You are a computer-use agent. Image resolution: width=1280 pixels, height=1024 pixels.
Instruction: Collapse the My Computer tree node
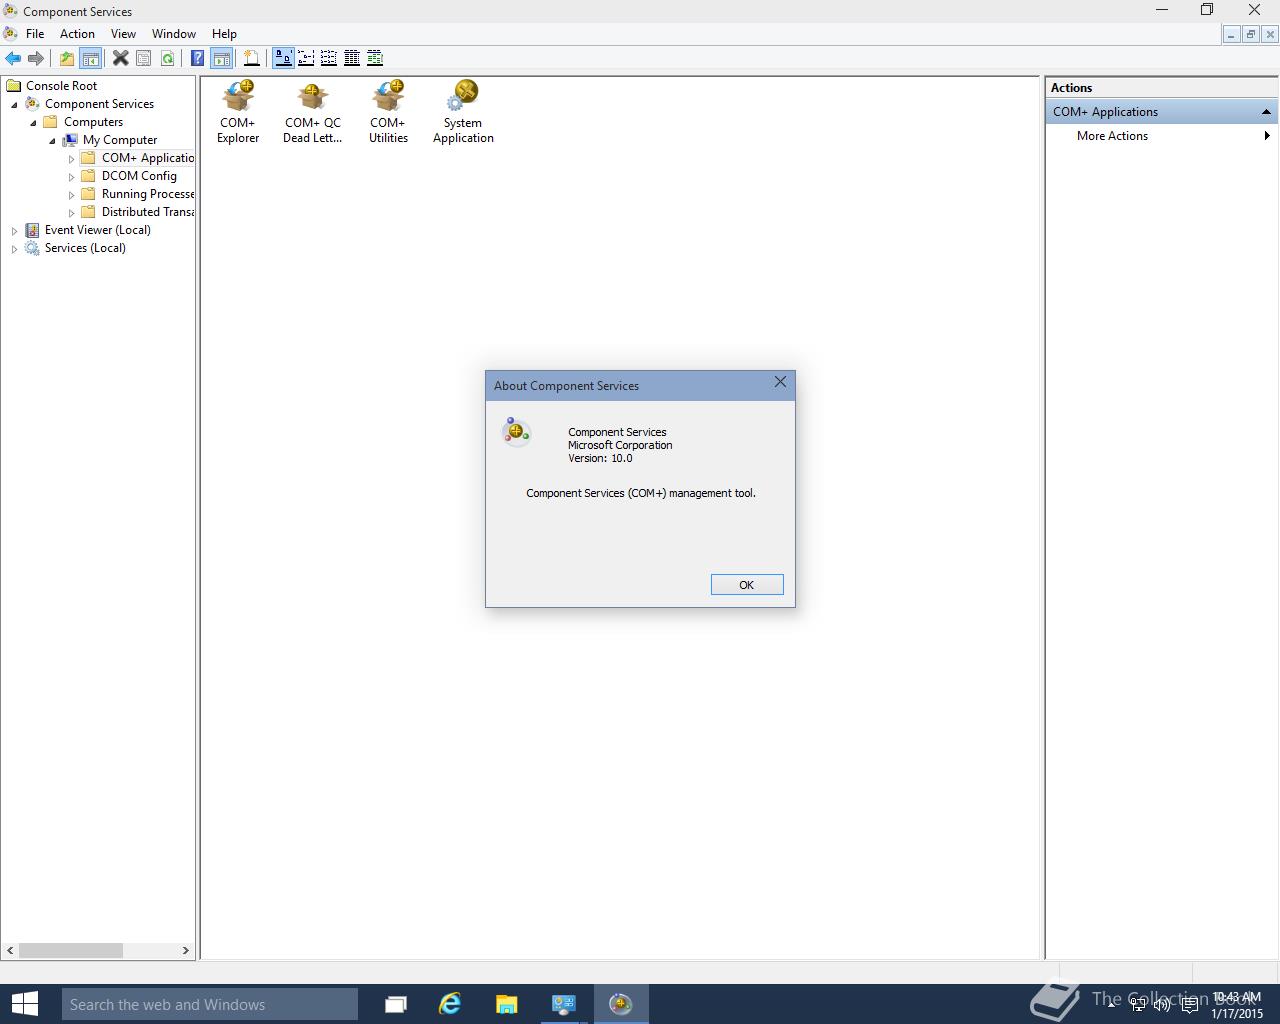(x=52, y=141)
